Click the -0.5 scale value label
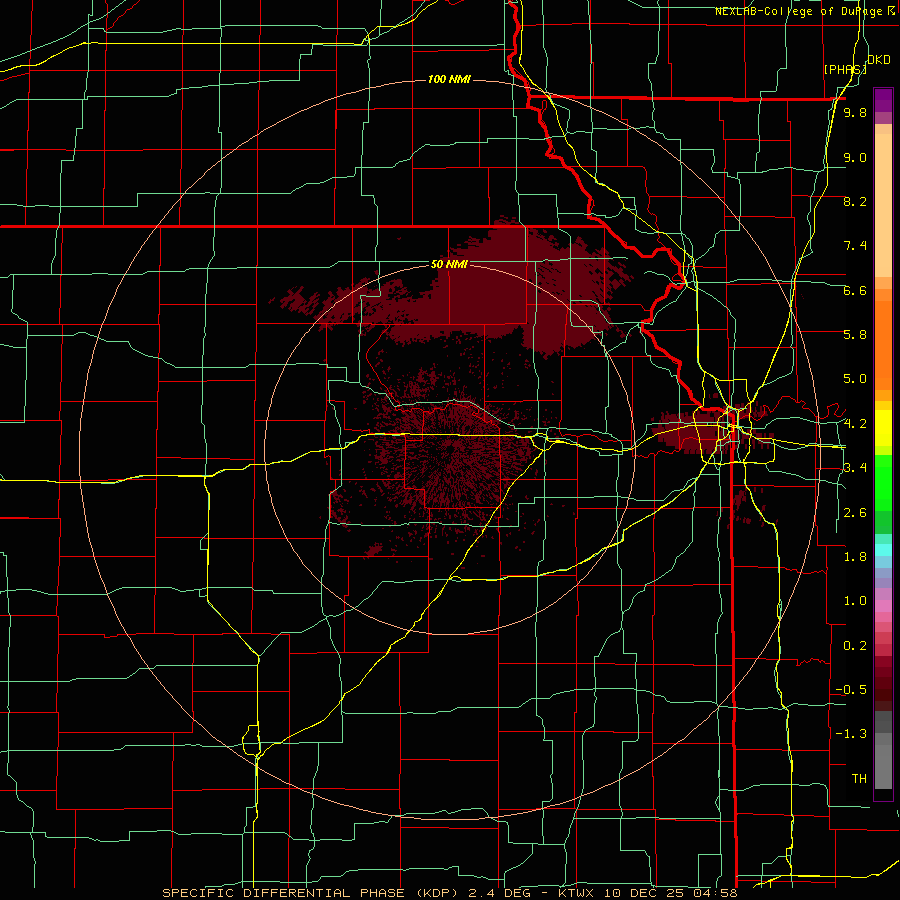Viewport: 900px width, 900px height. pyautogui.click(x=851, y=690)
